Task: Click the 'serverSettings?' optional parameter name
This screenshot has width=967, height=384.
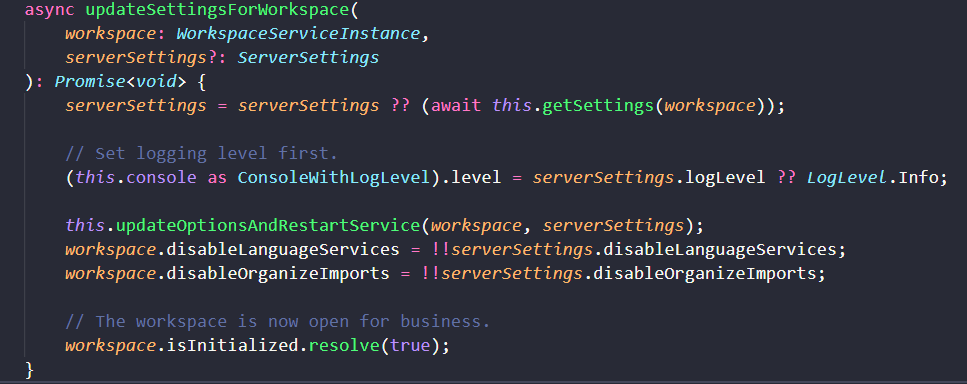Action: point(141,58)
